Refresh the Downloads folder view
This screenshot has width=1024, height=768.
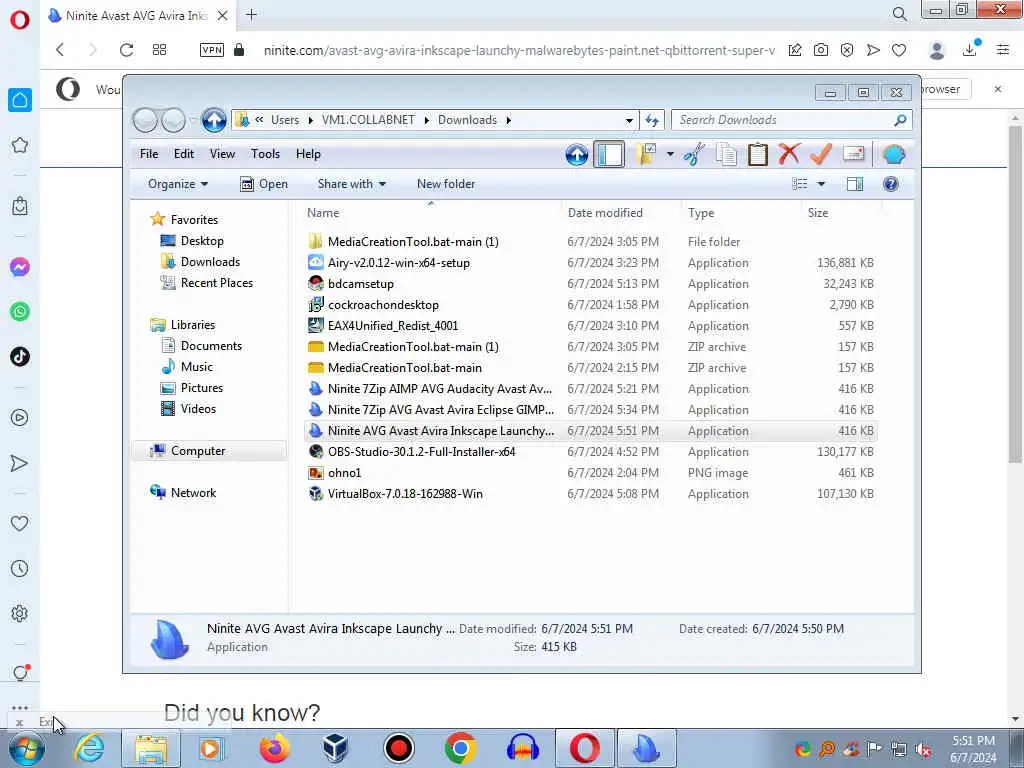(x=652, y=120)
